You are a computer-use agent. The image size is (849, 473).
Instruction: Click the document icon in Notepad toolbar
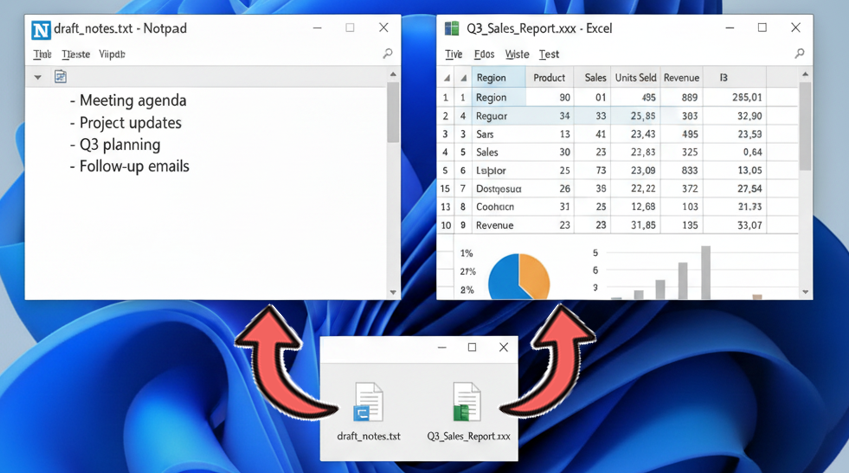point(60,77)
